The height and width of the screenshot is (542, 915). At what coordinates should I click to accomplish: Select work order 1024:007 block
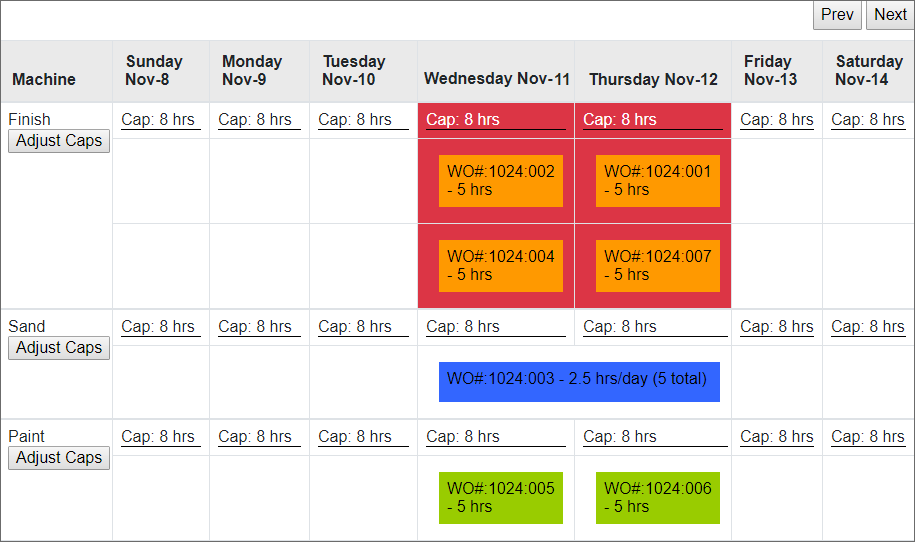(x=658, y=266)
